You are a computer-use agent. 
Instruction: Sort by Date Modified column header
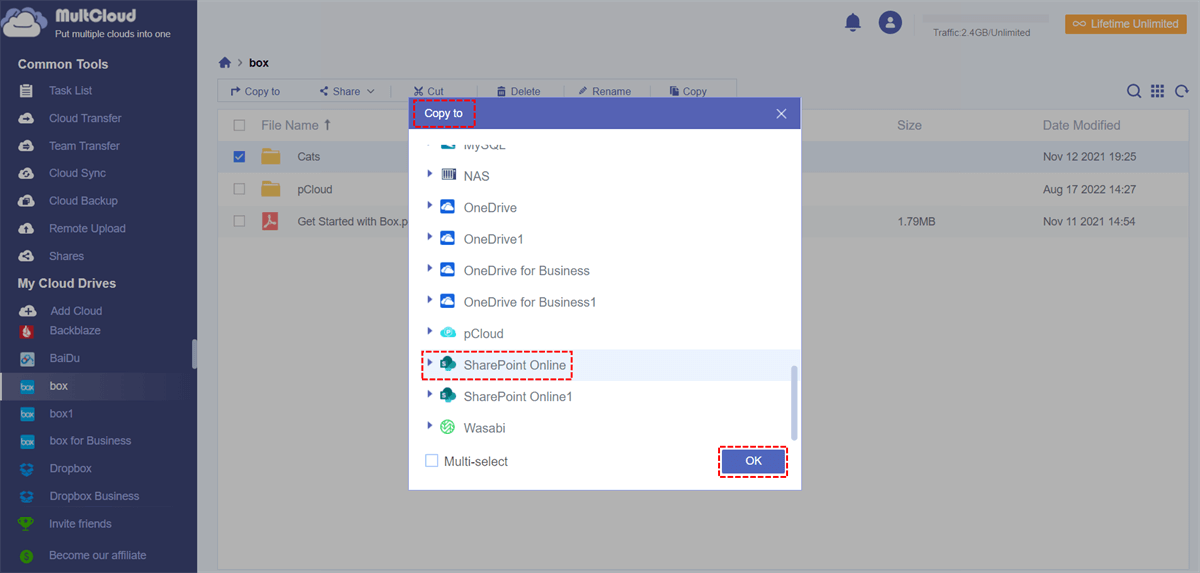[x=1081, y=125]
